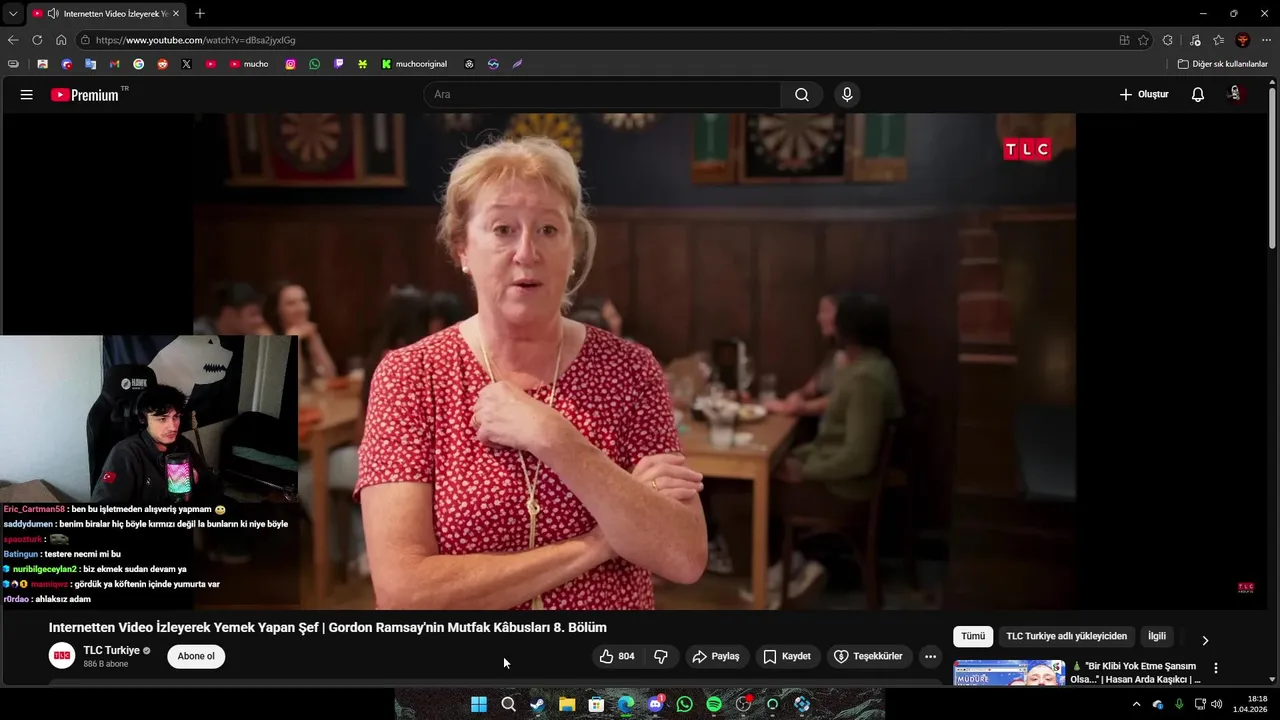The height and width of the screenshot is (720, 1280).
Task: Open Spotify from the taskbar
Action: point(714,704)
